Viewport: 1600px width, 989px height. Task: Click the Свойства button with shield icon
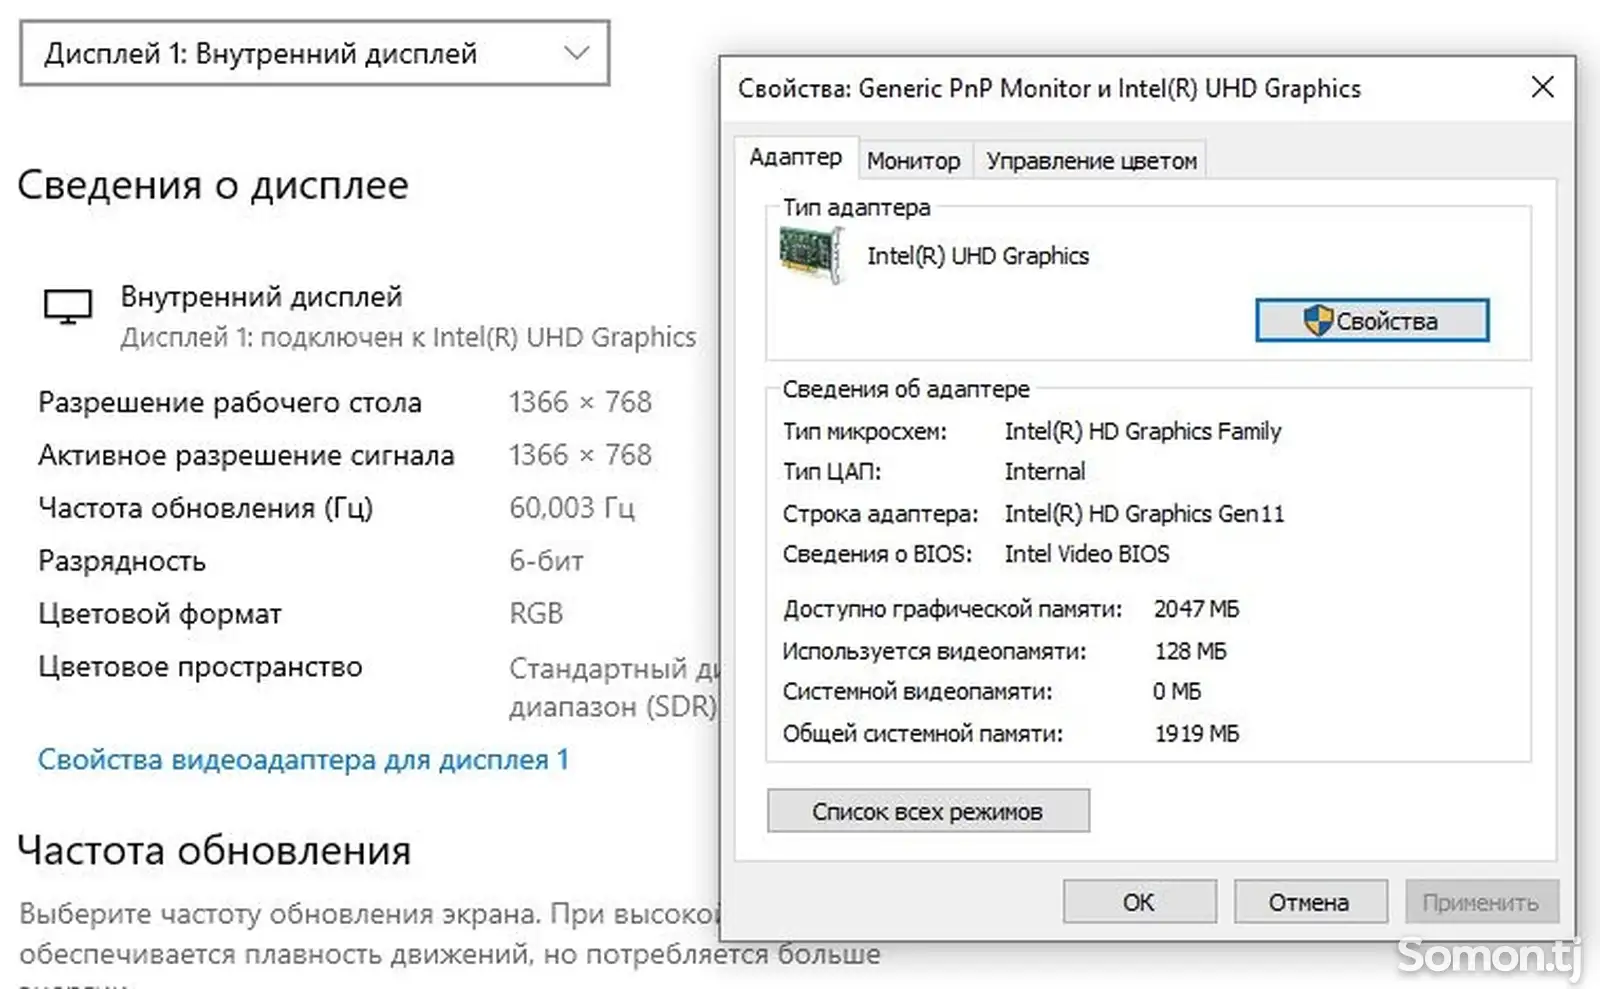tap(1372, 321)
